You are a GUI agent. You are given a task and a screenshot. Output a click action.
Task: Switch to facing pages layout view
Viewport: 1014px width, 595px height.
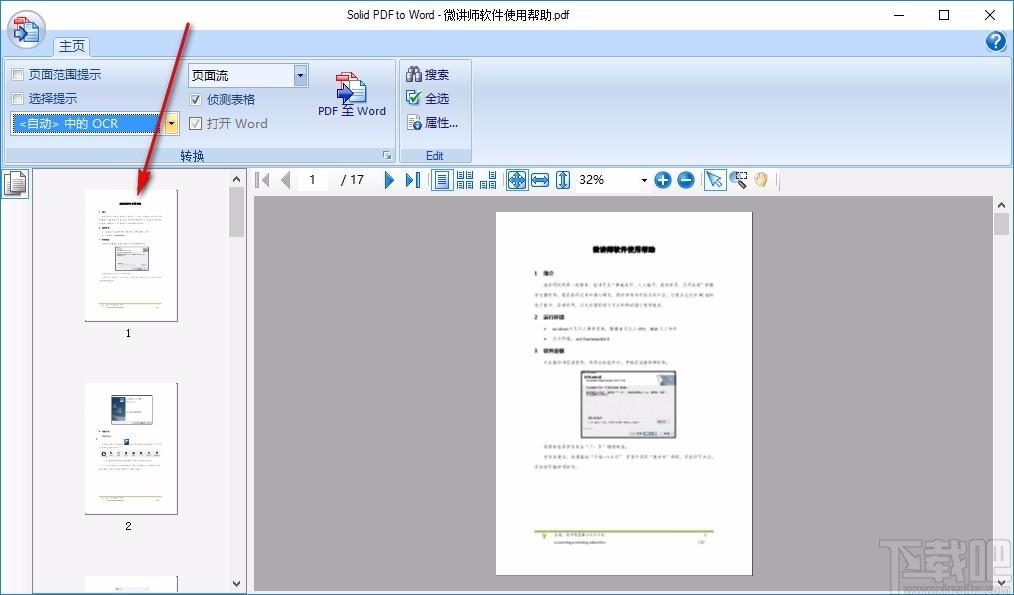[488, 180]
